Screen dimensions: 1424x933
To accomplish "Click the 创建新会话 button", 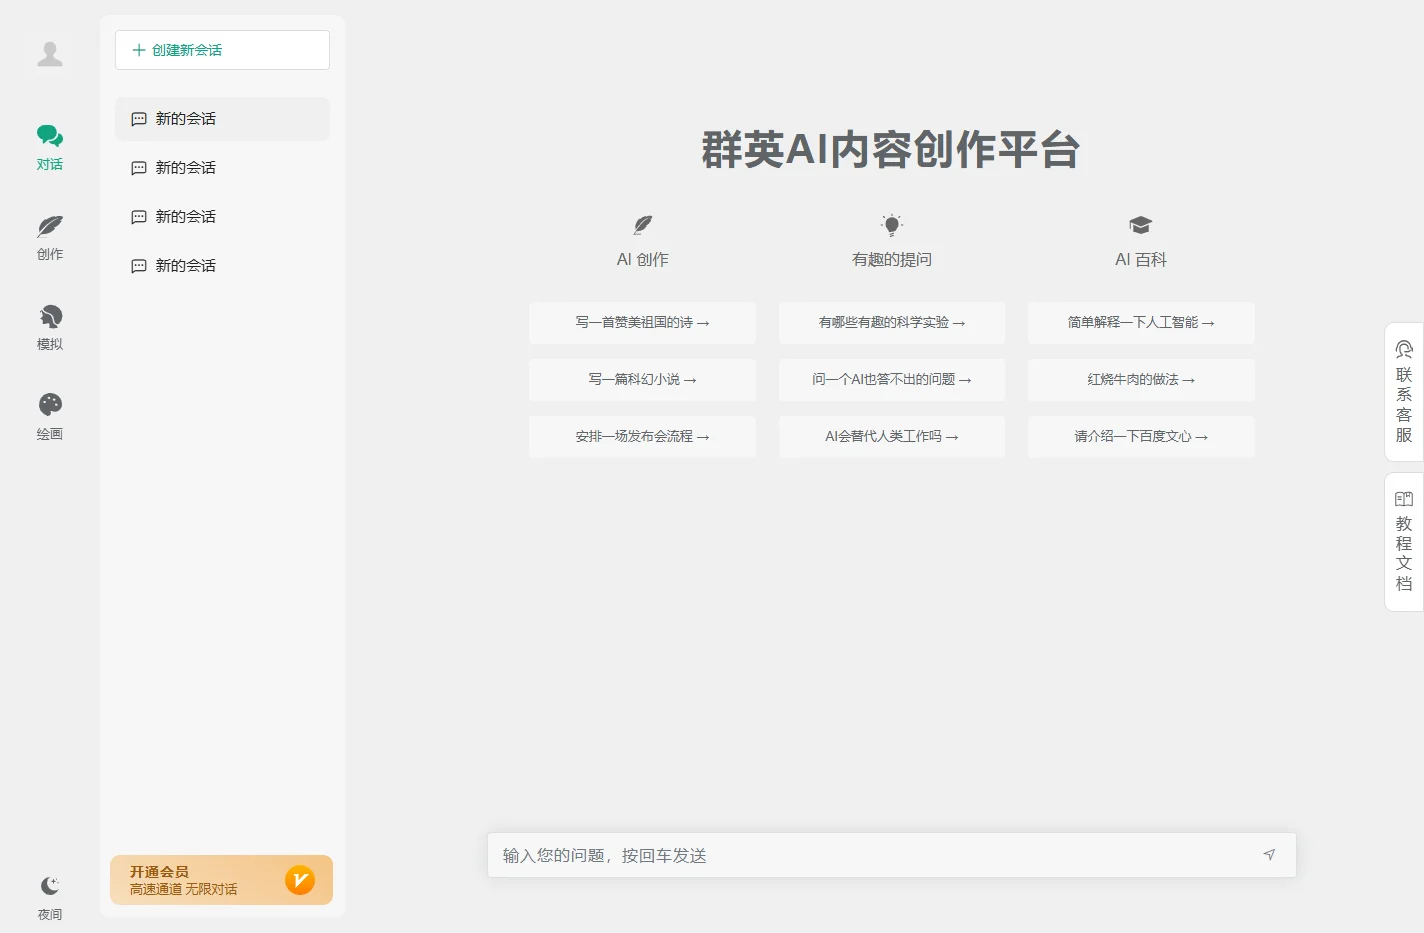I will (222, 50).
